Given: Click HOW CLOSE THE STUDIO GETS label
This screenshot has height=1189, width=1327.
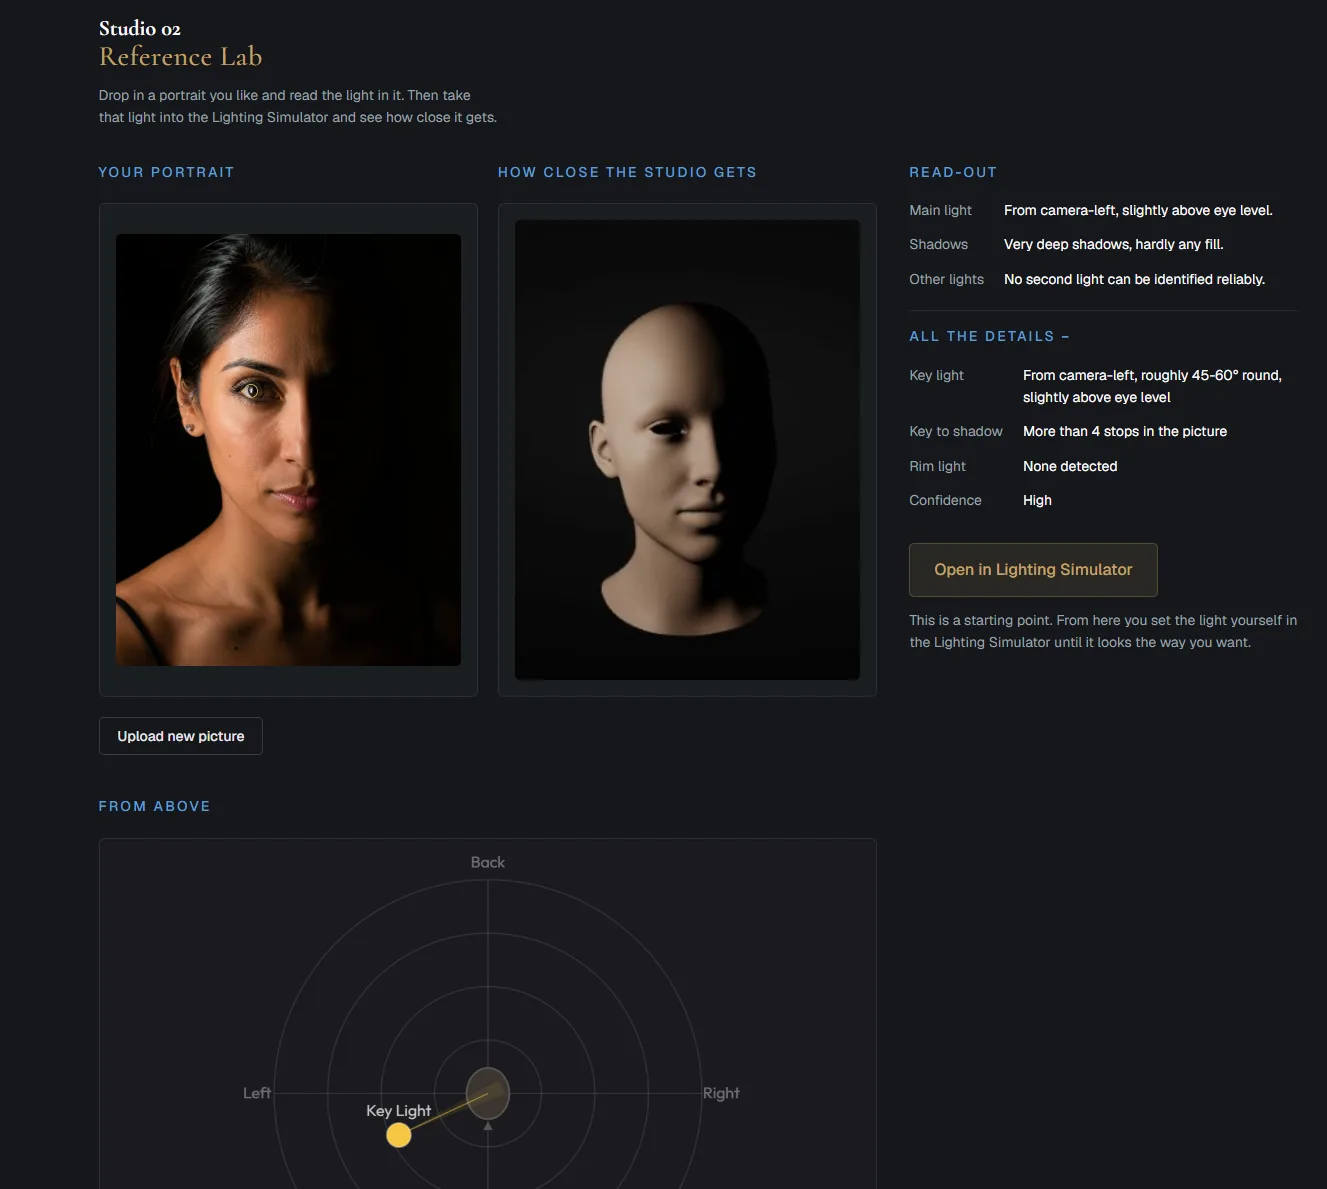Looking at the screenshot, I should click(x=627, y=172).
